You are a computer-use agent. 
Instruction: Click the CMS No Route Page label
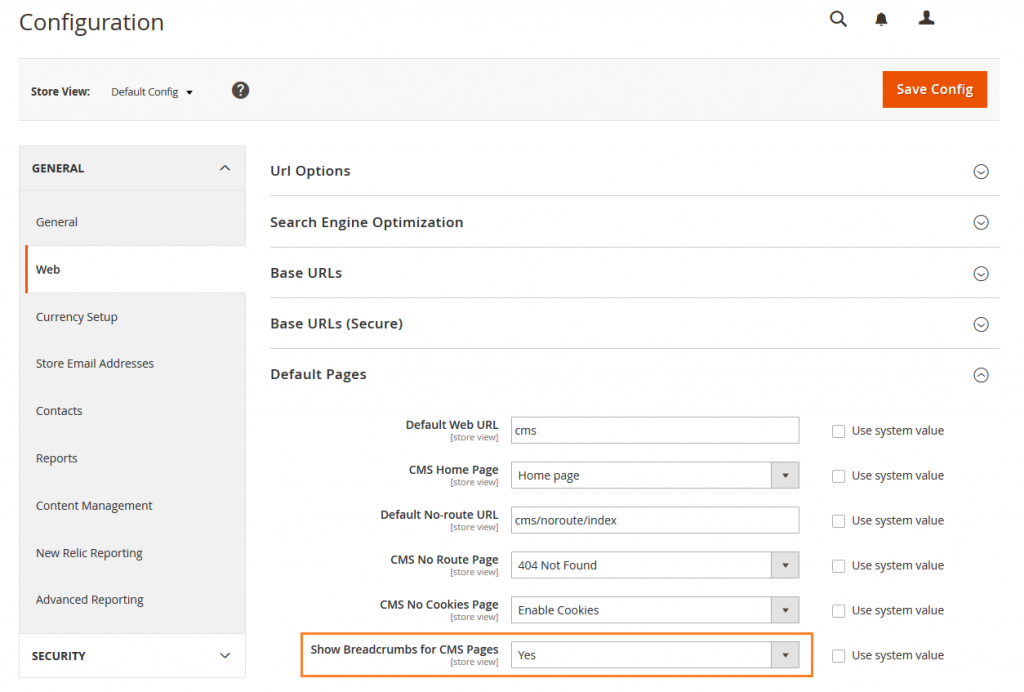(444, 560)
